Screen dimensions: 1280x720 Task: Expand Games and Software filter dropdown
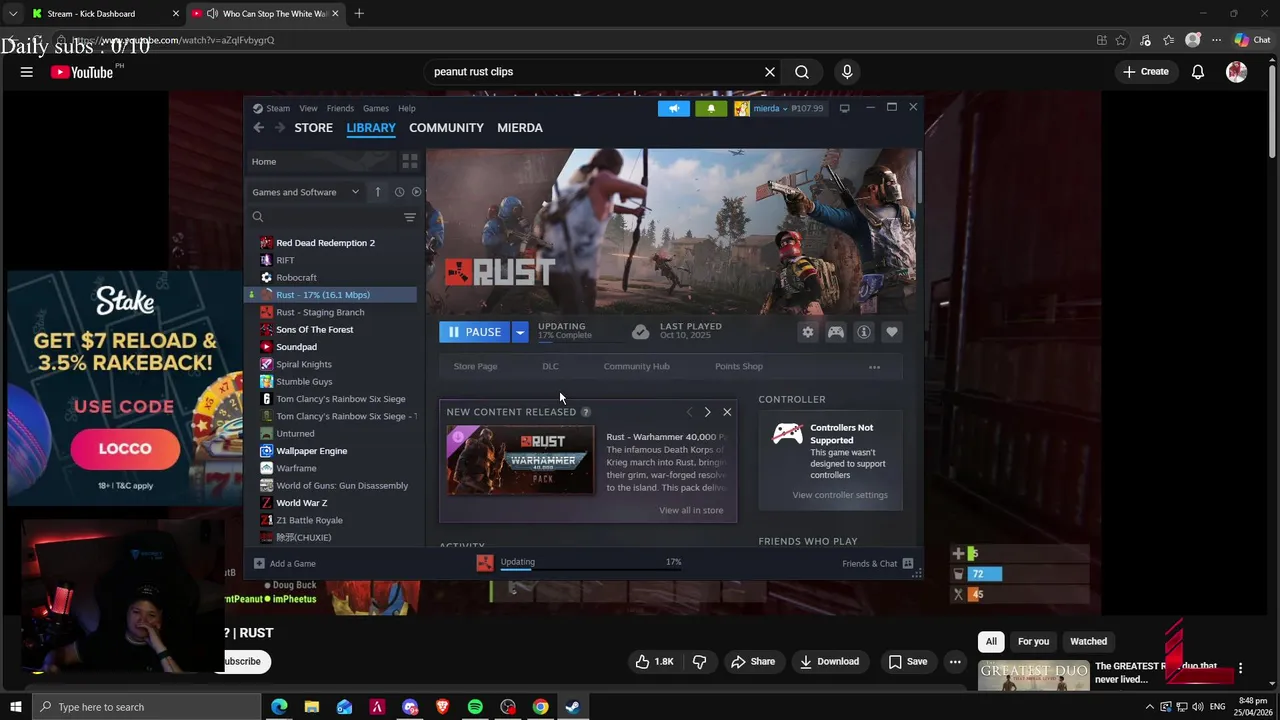306,192
